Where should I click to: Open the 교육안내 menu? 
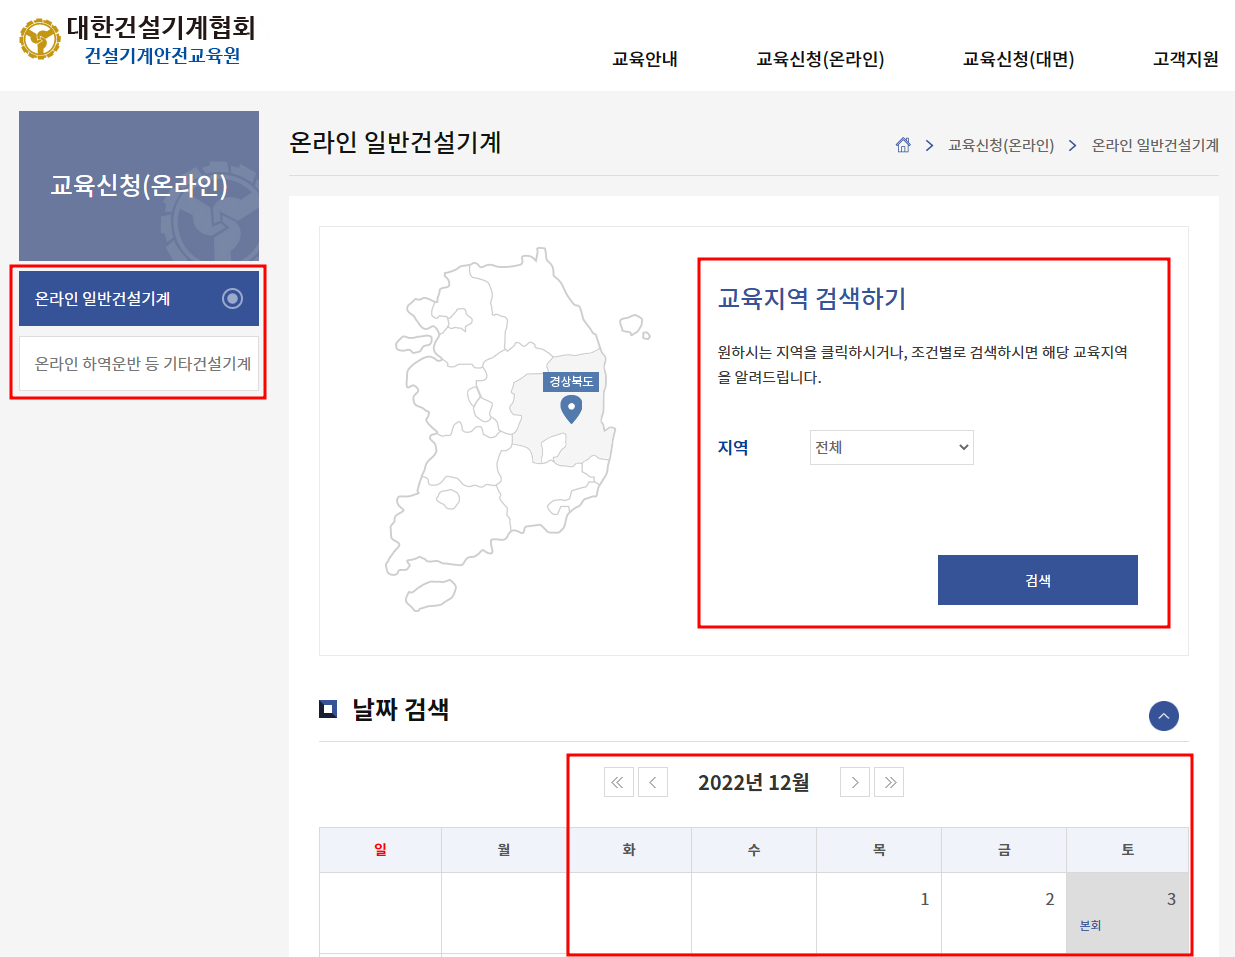(643, 59)
